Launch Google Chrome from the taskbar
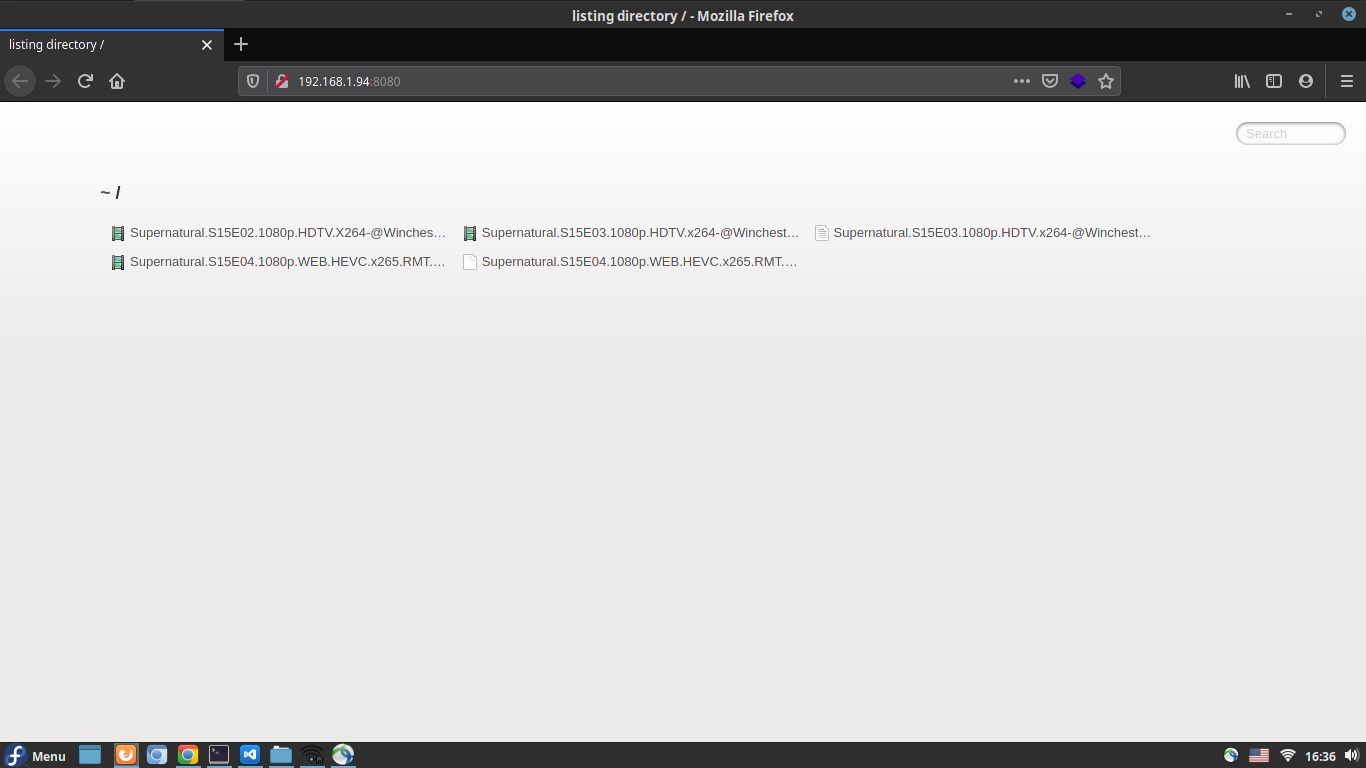Image resolution: width=1366 pixels, height=768 pixels. 188,755
